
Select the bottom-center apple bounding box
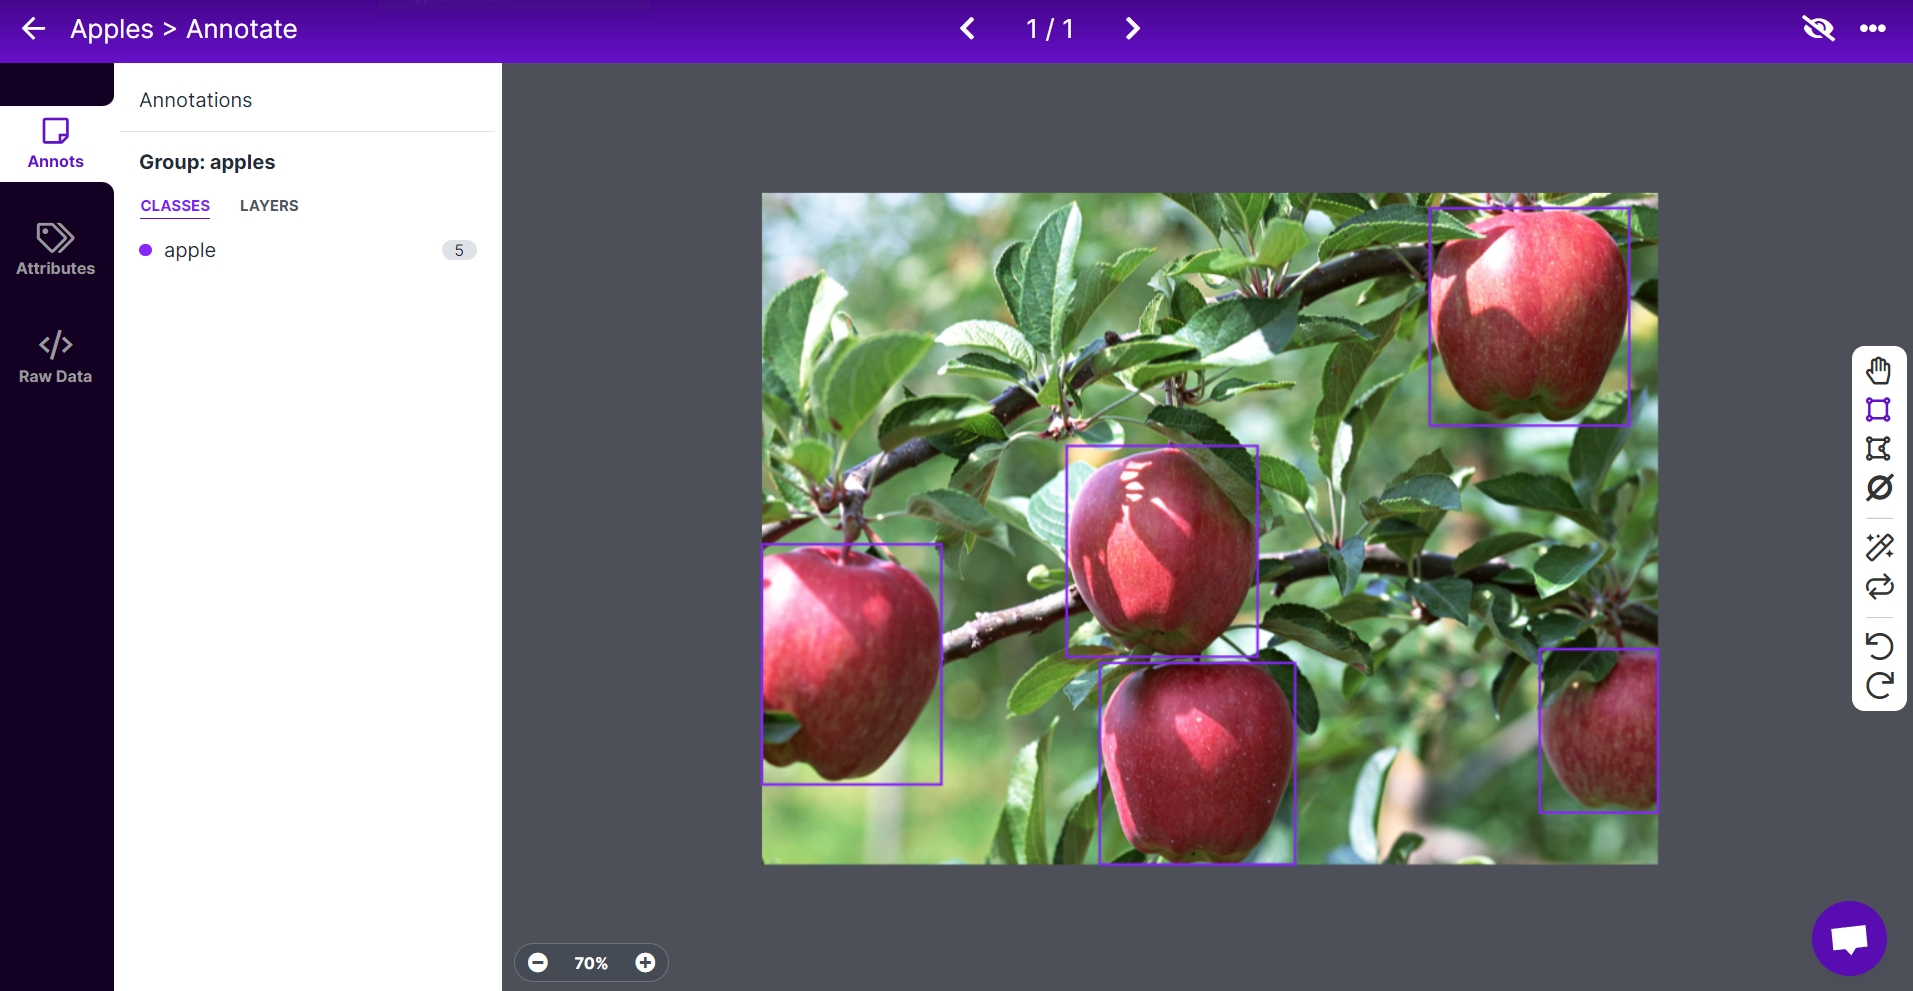(1197, 763)
